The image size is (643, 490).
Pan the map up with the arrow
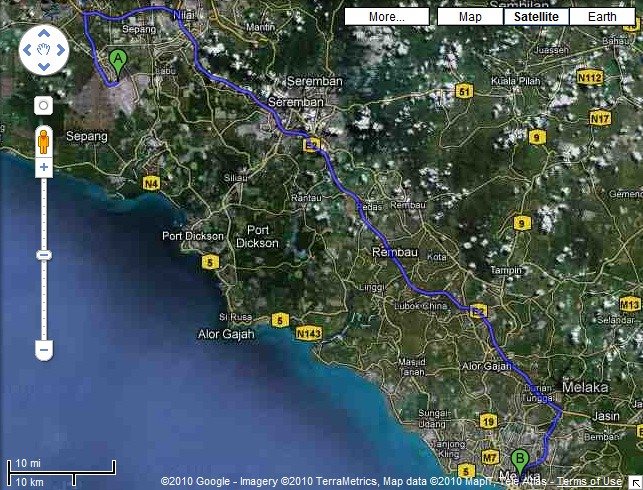click(44, 34)
